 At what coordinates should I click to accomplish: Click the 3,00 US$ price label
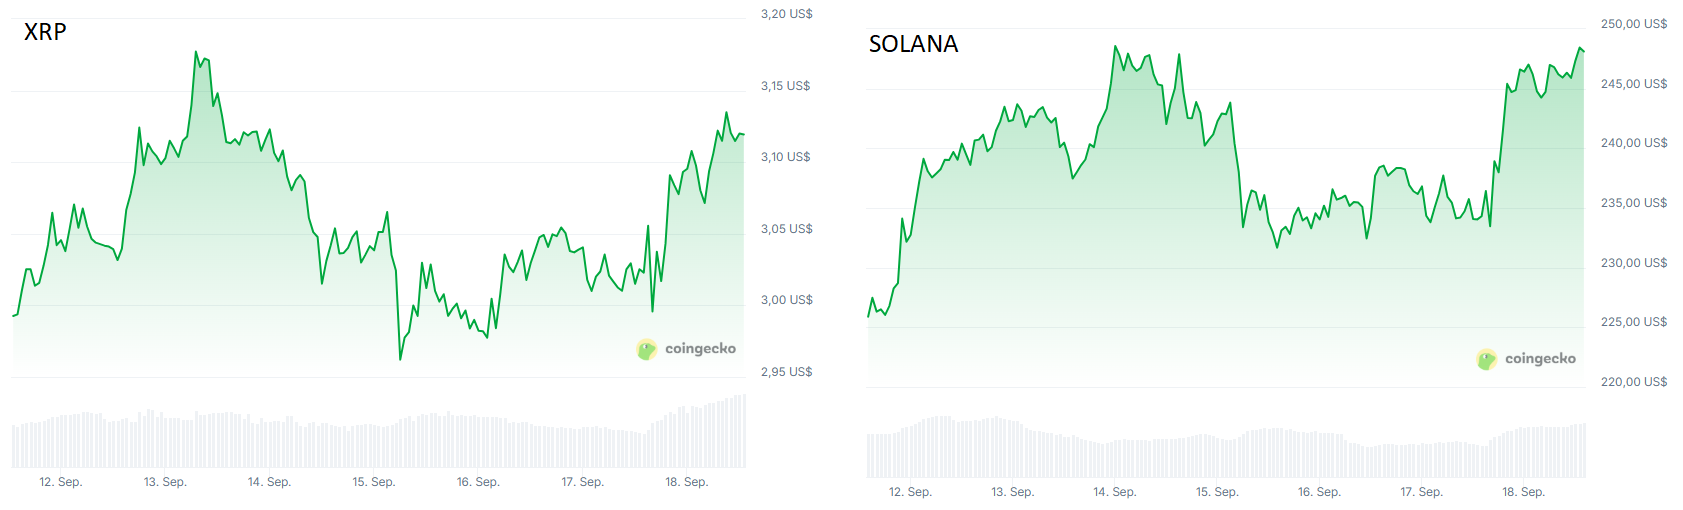(787, 300)
